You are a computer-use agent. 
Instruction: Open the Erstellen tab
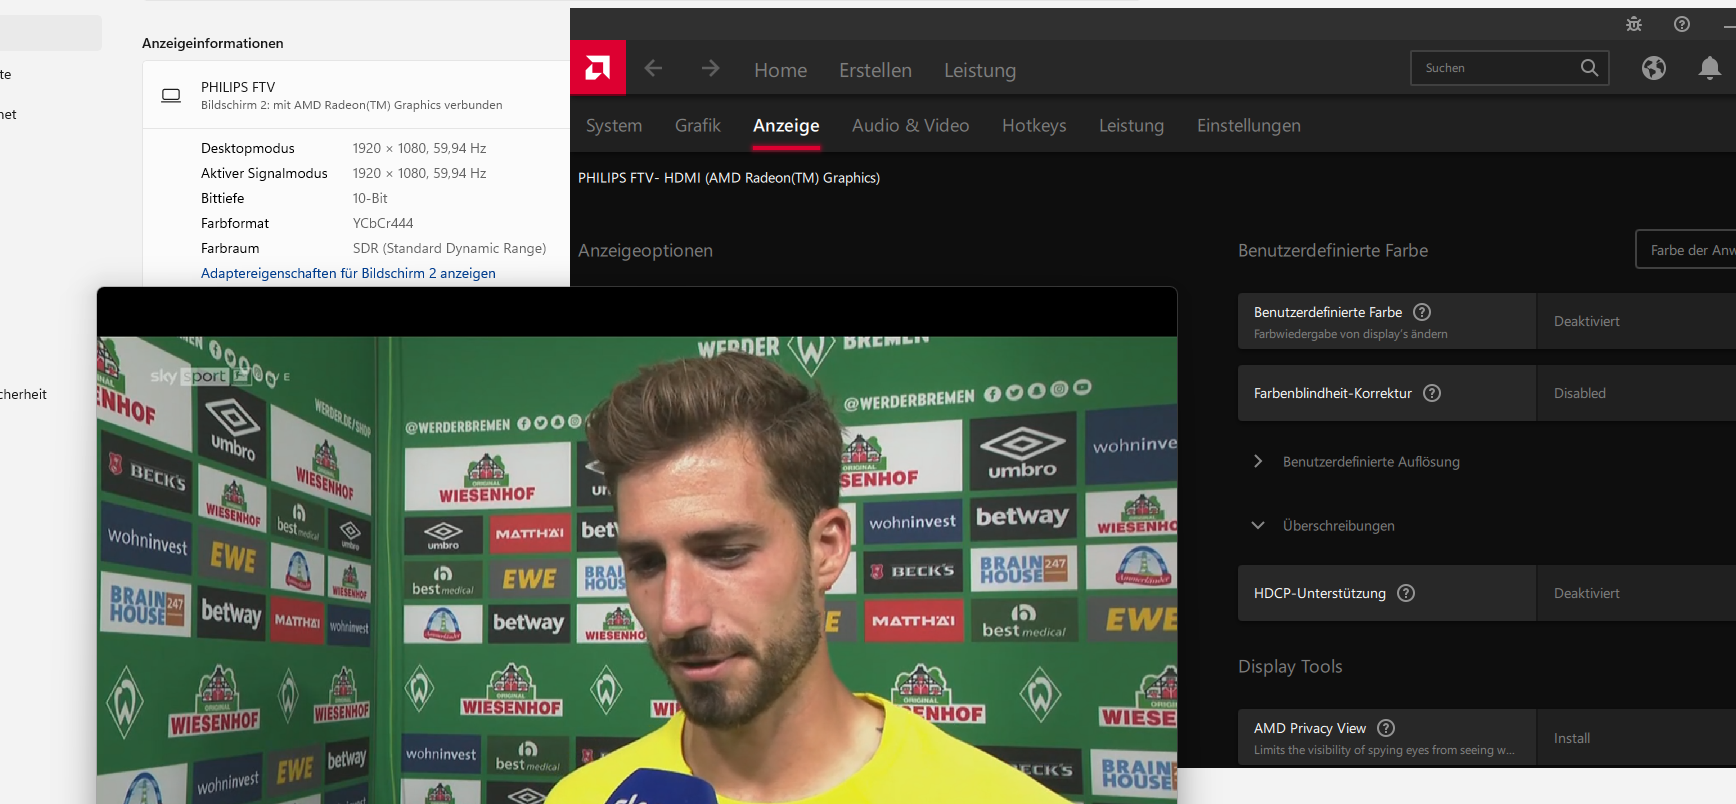(x=875, y=70)
